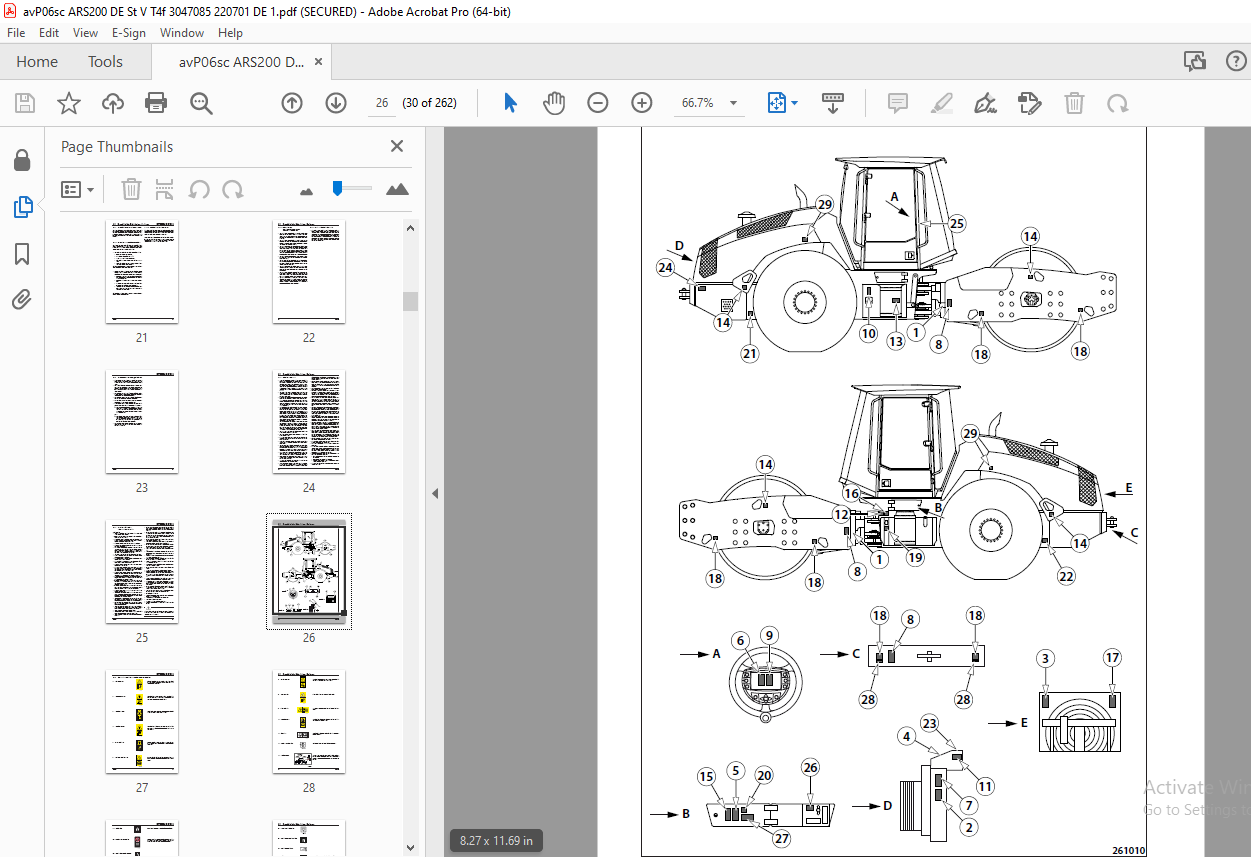Print the document
1251x857 pixels.
156,103
